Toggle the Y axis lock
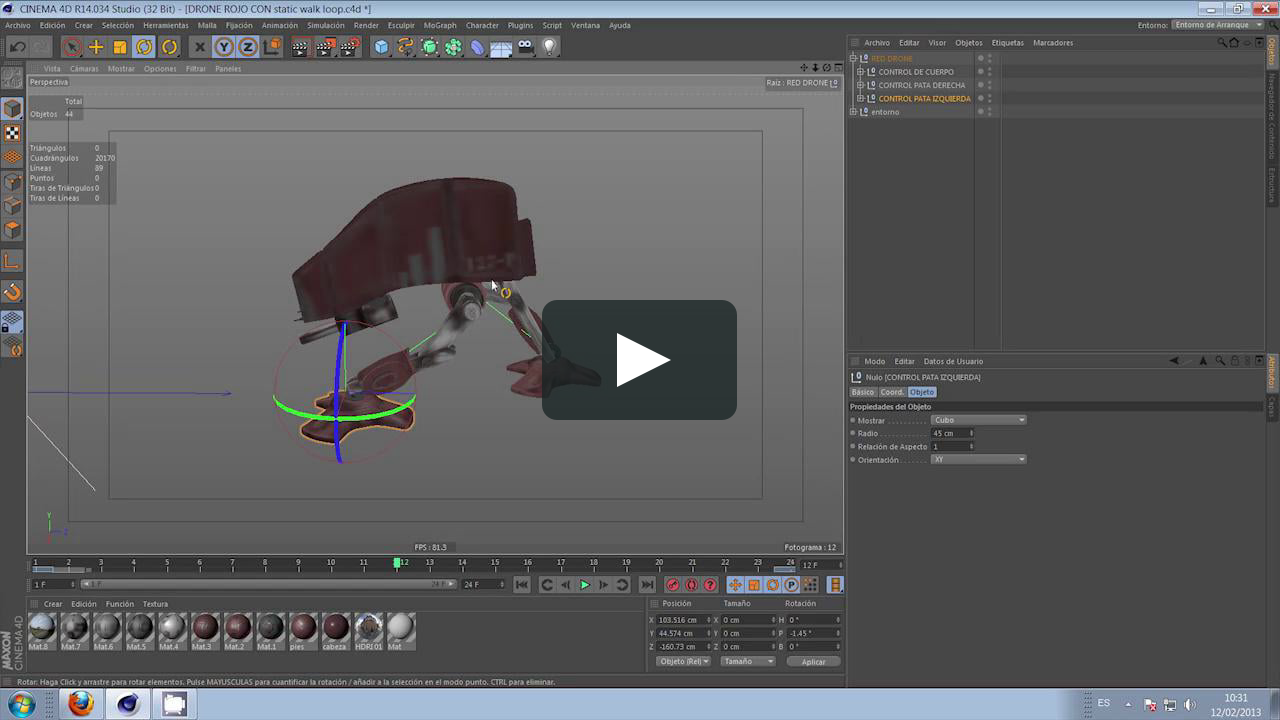The image size is (1280, 720). pos(224,47)
